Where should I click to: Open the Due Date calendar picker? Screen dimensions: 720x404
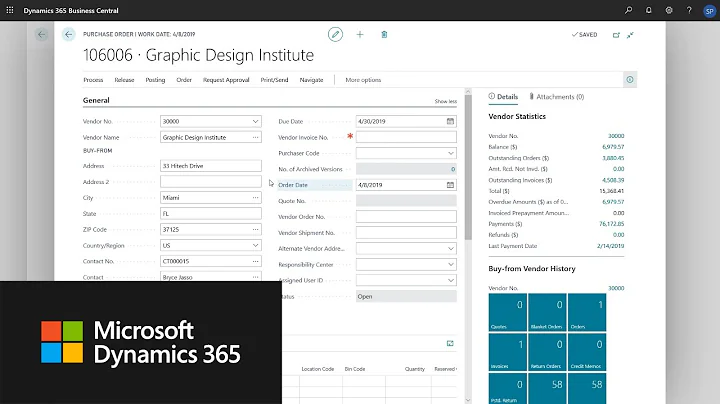450,121
